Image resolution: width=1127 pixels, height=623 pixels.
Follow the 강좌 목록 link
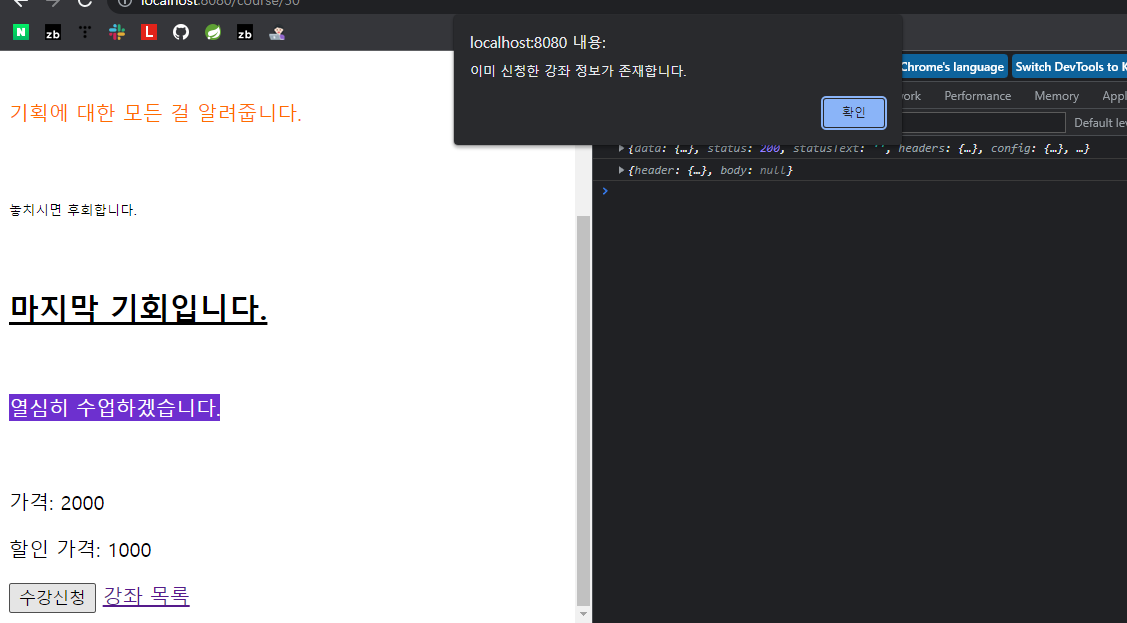pyautogui.click(x=146, y=596)
